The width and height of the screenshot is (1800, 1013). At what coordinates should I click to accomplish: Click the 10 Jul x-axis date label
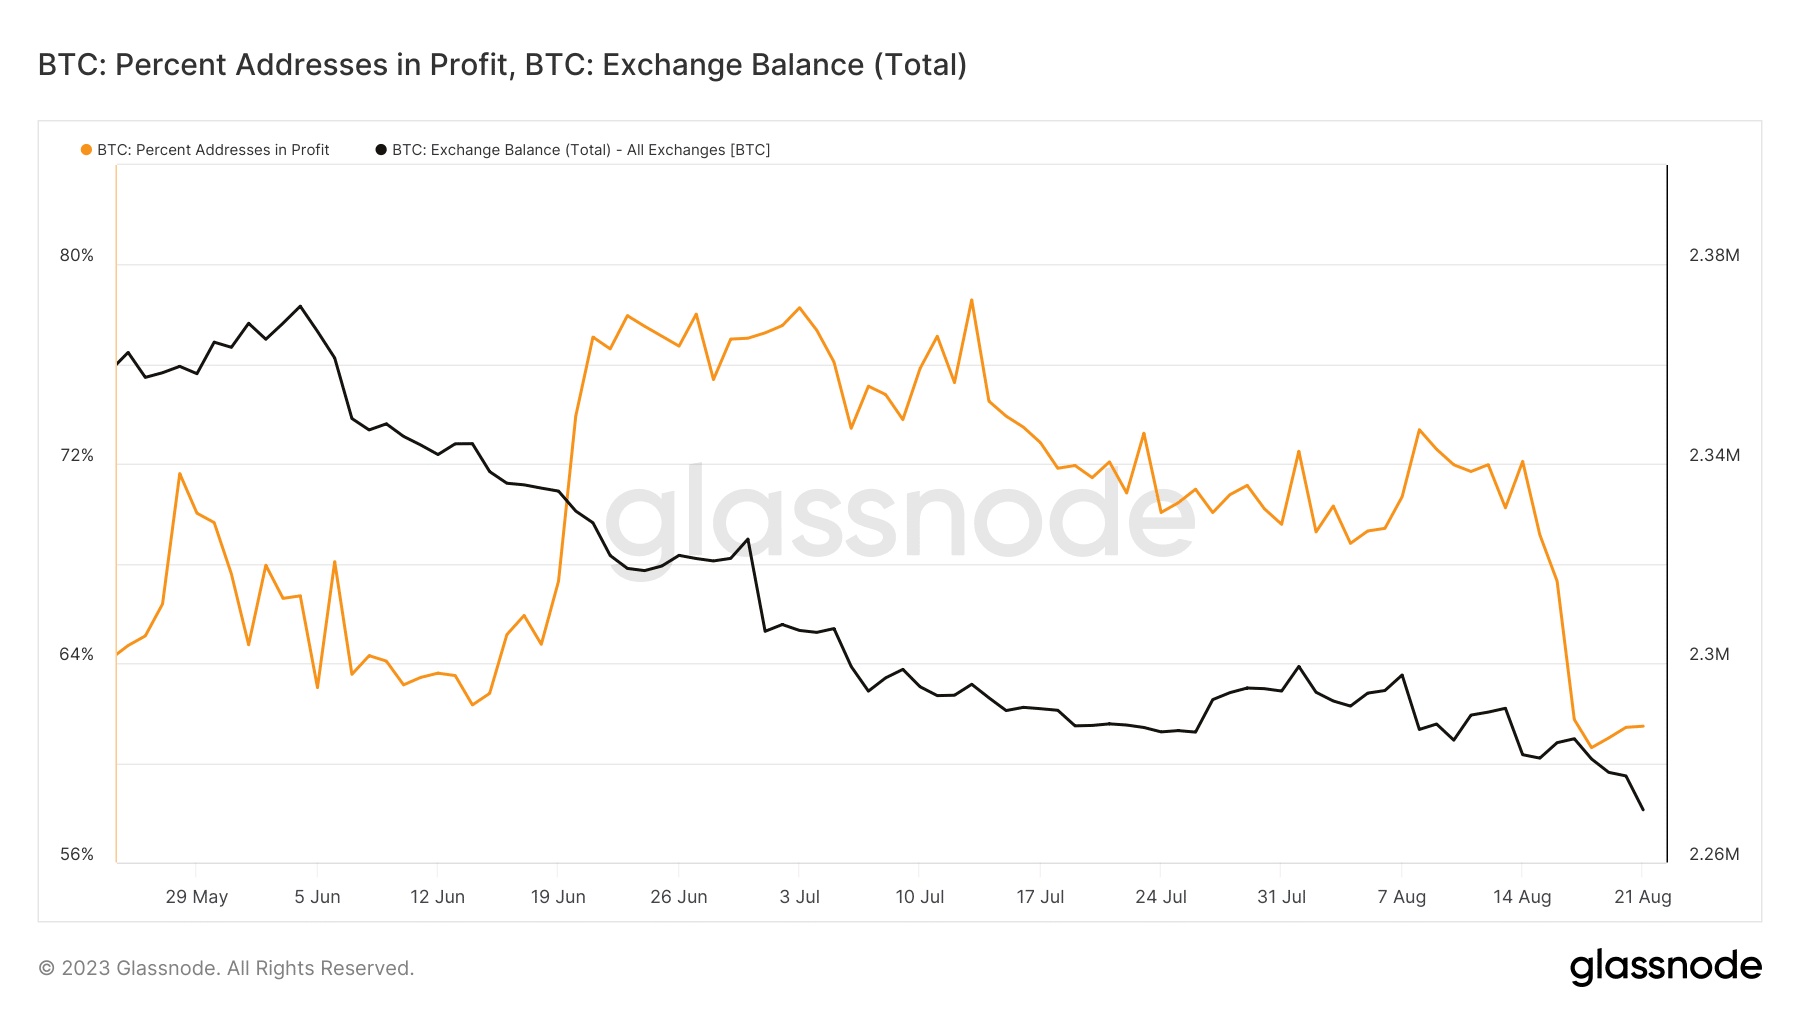click(x=919, y=897)
